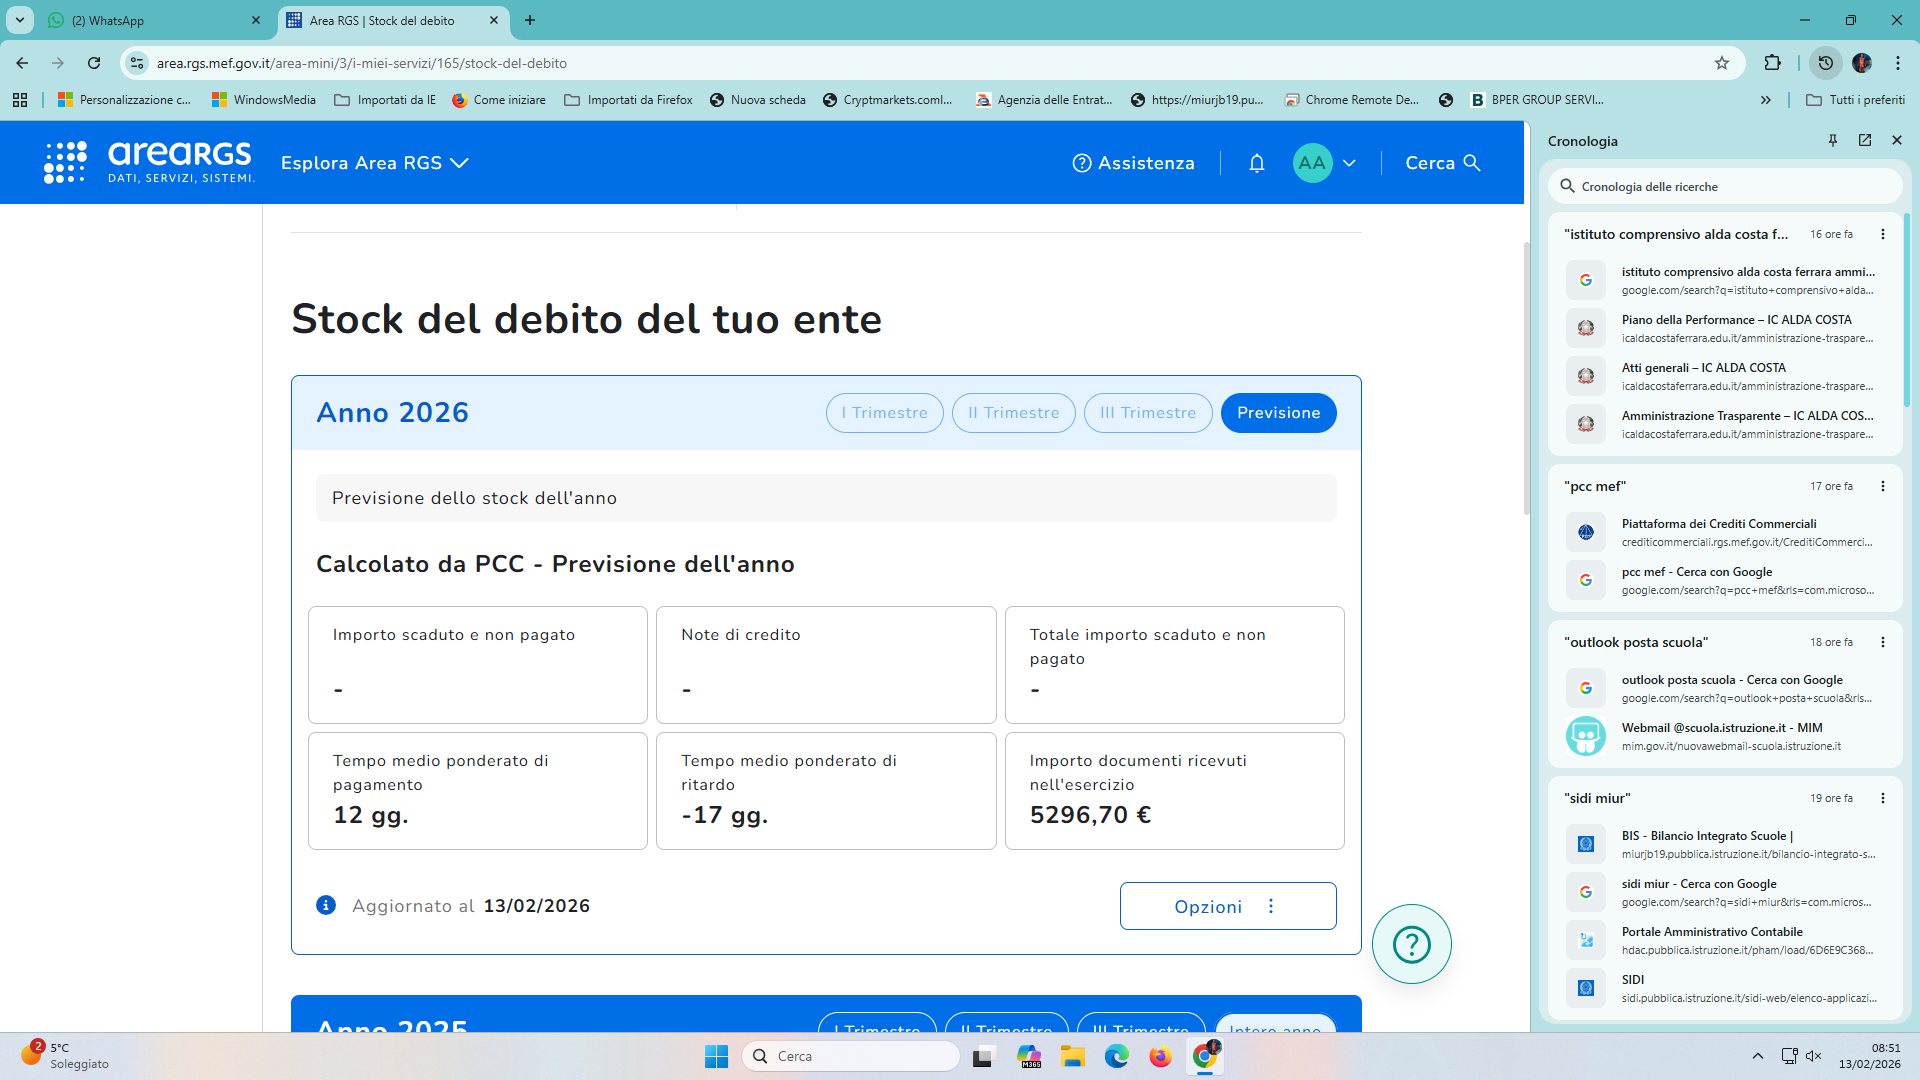Viewport: 1920px width, 1080px height.
Task: Bookmark this page with the star icon
Action: (x=1722, y=63)
